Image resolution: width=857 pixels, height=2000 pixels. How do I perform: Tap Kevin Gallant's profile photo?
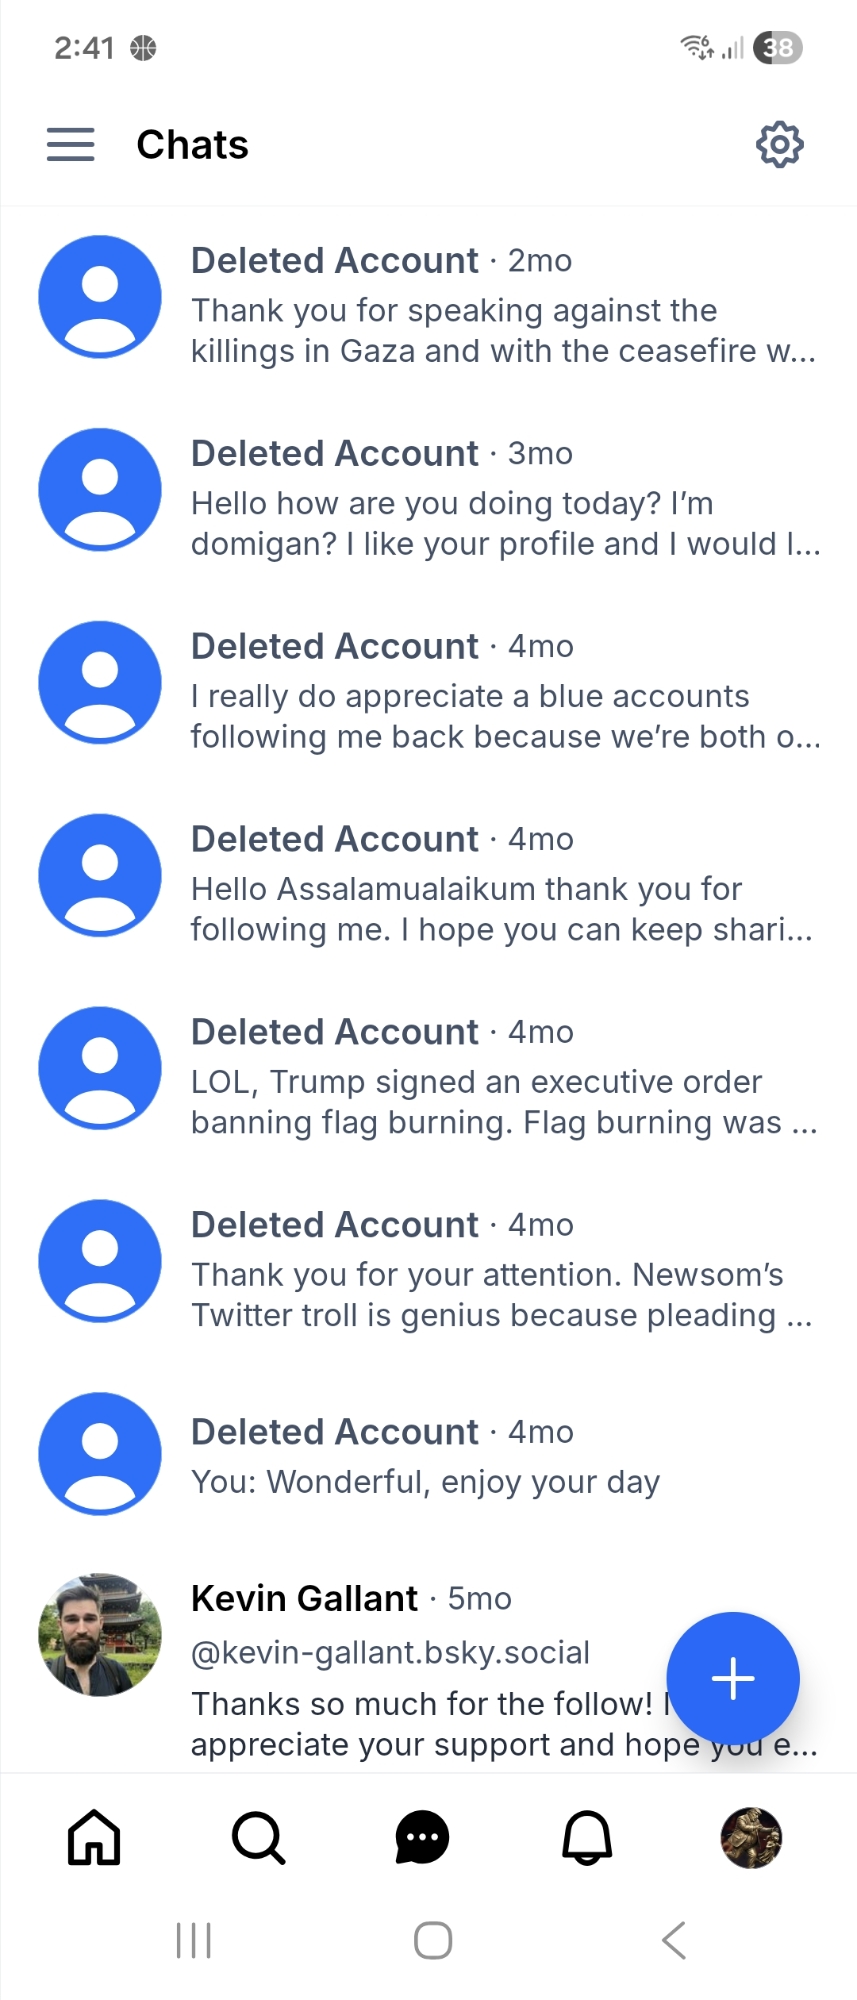coord(100,1635)
